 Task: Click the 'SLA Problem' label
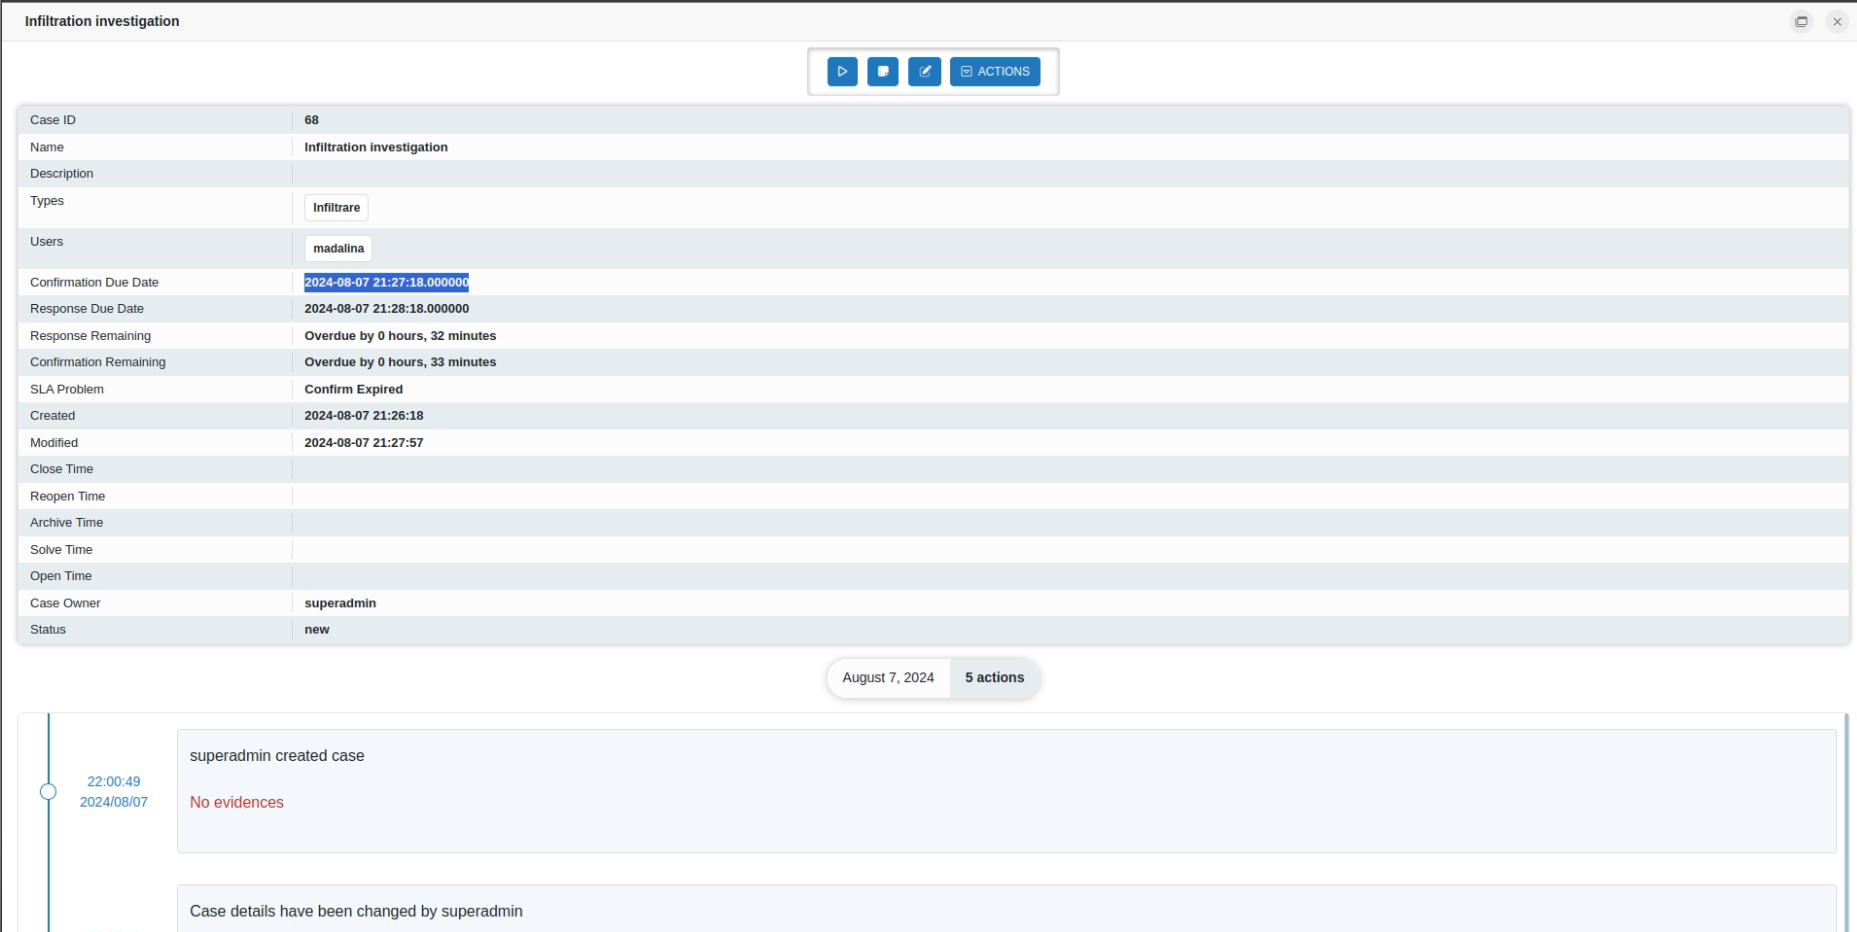coord(67,389)
